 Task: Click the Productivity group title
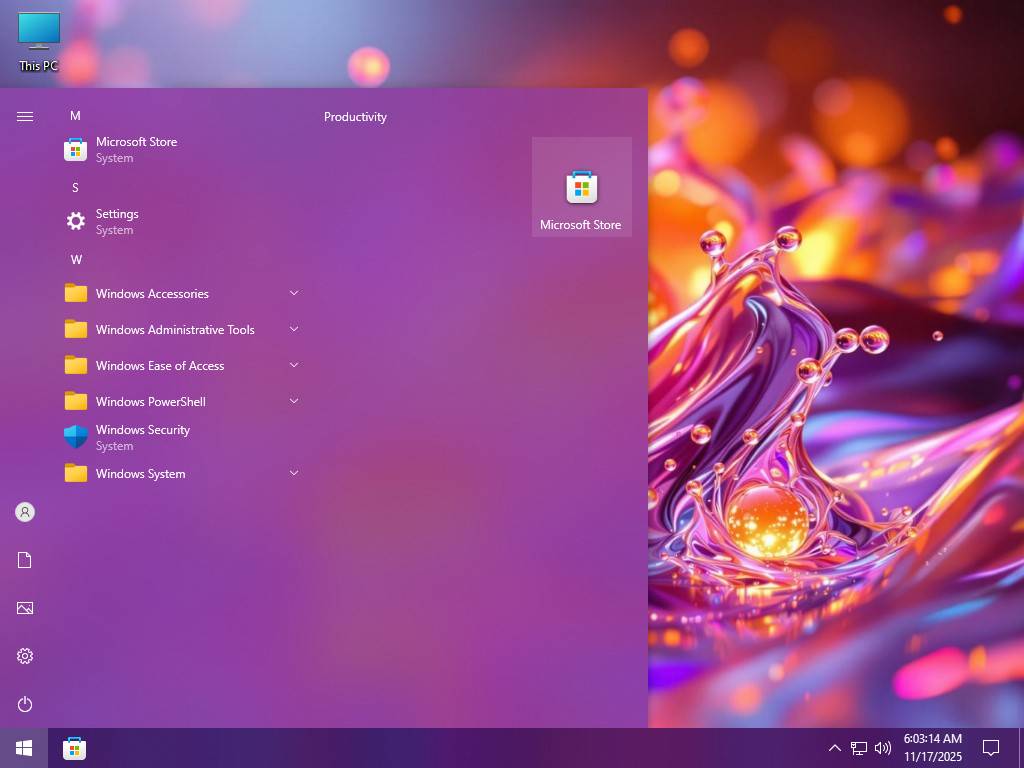(x=355, y=117)
